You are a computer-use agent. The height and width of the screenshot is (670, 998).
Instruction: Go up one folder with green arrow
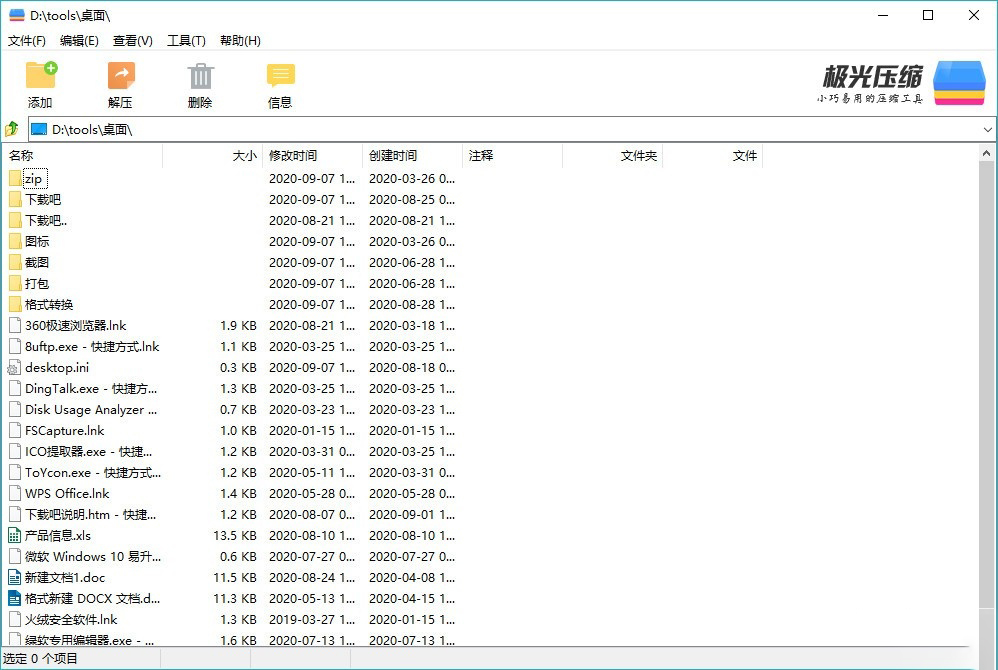(12, 129)
